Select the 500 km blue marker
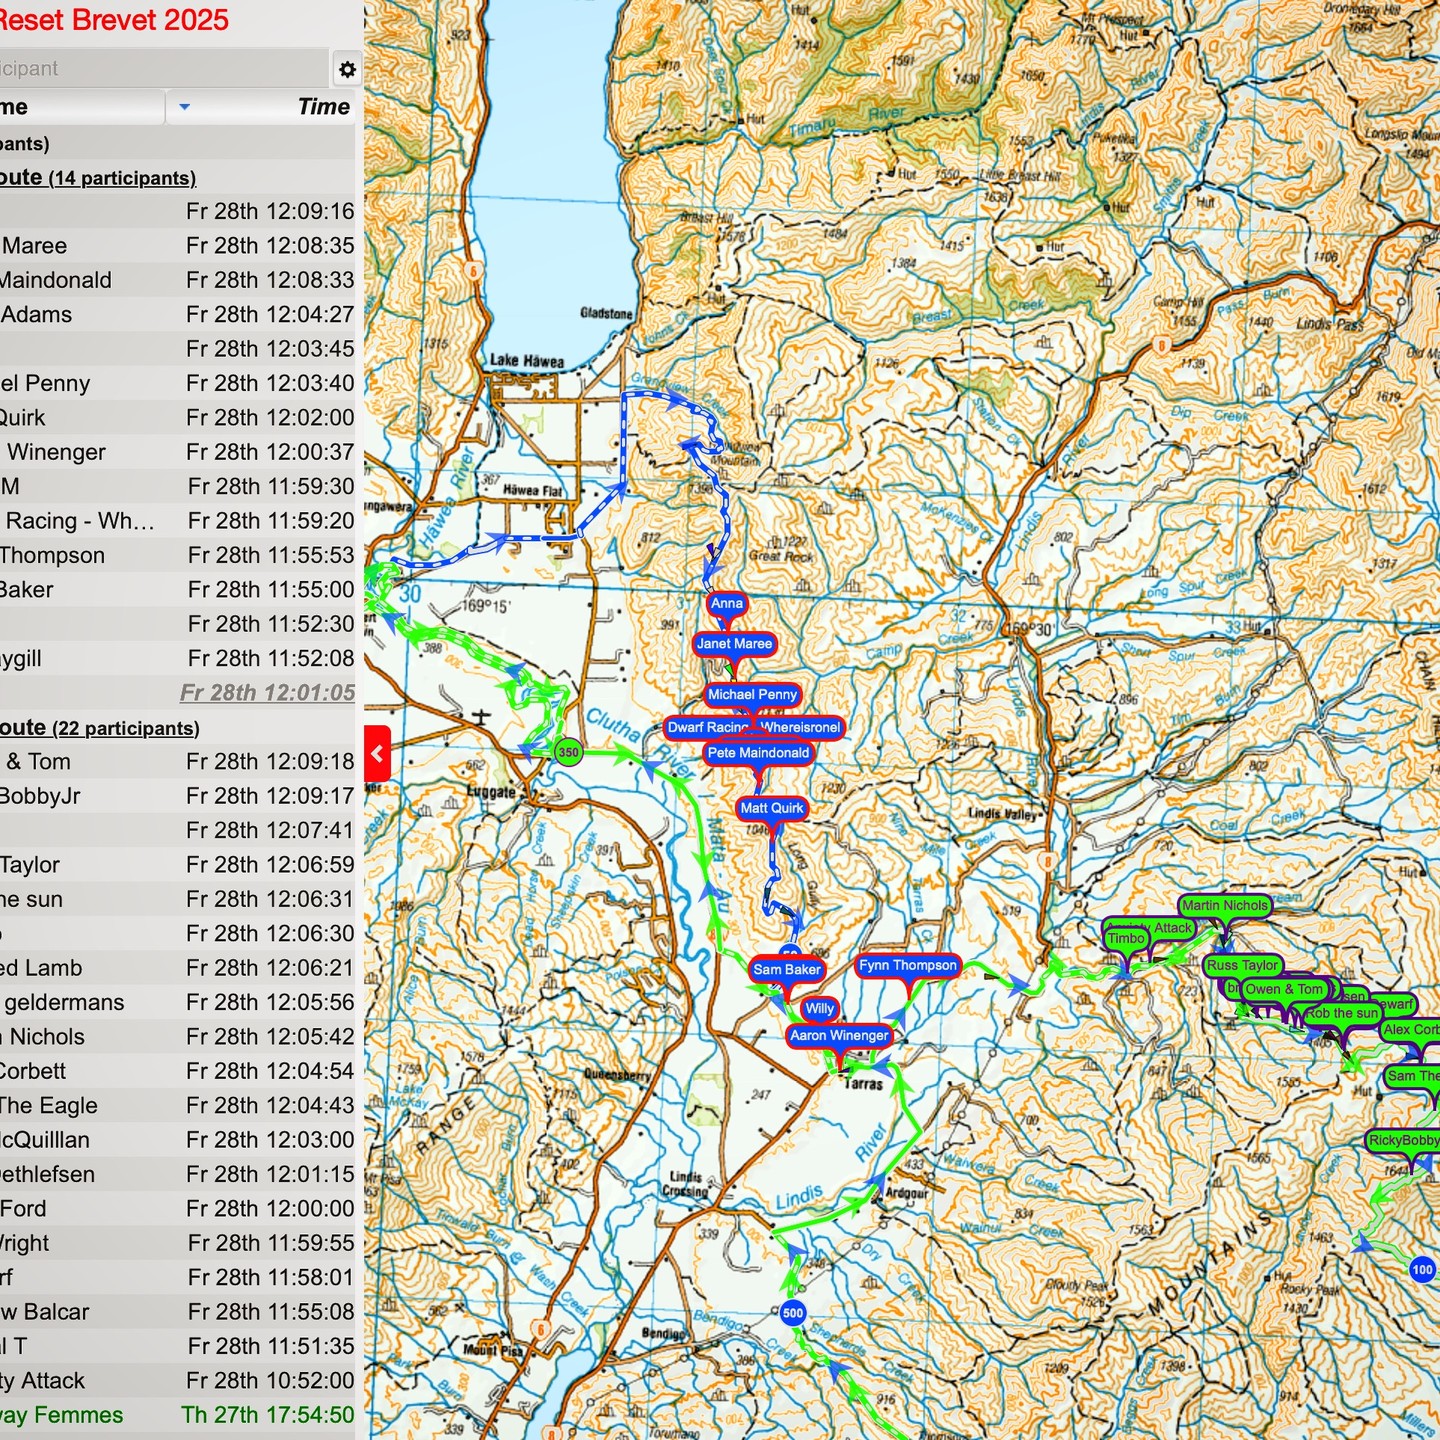The width and height of the screenshot is (1440, 1440). pyautogui.click(x=792, y=1313)
